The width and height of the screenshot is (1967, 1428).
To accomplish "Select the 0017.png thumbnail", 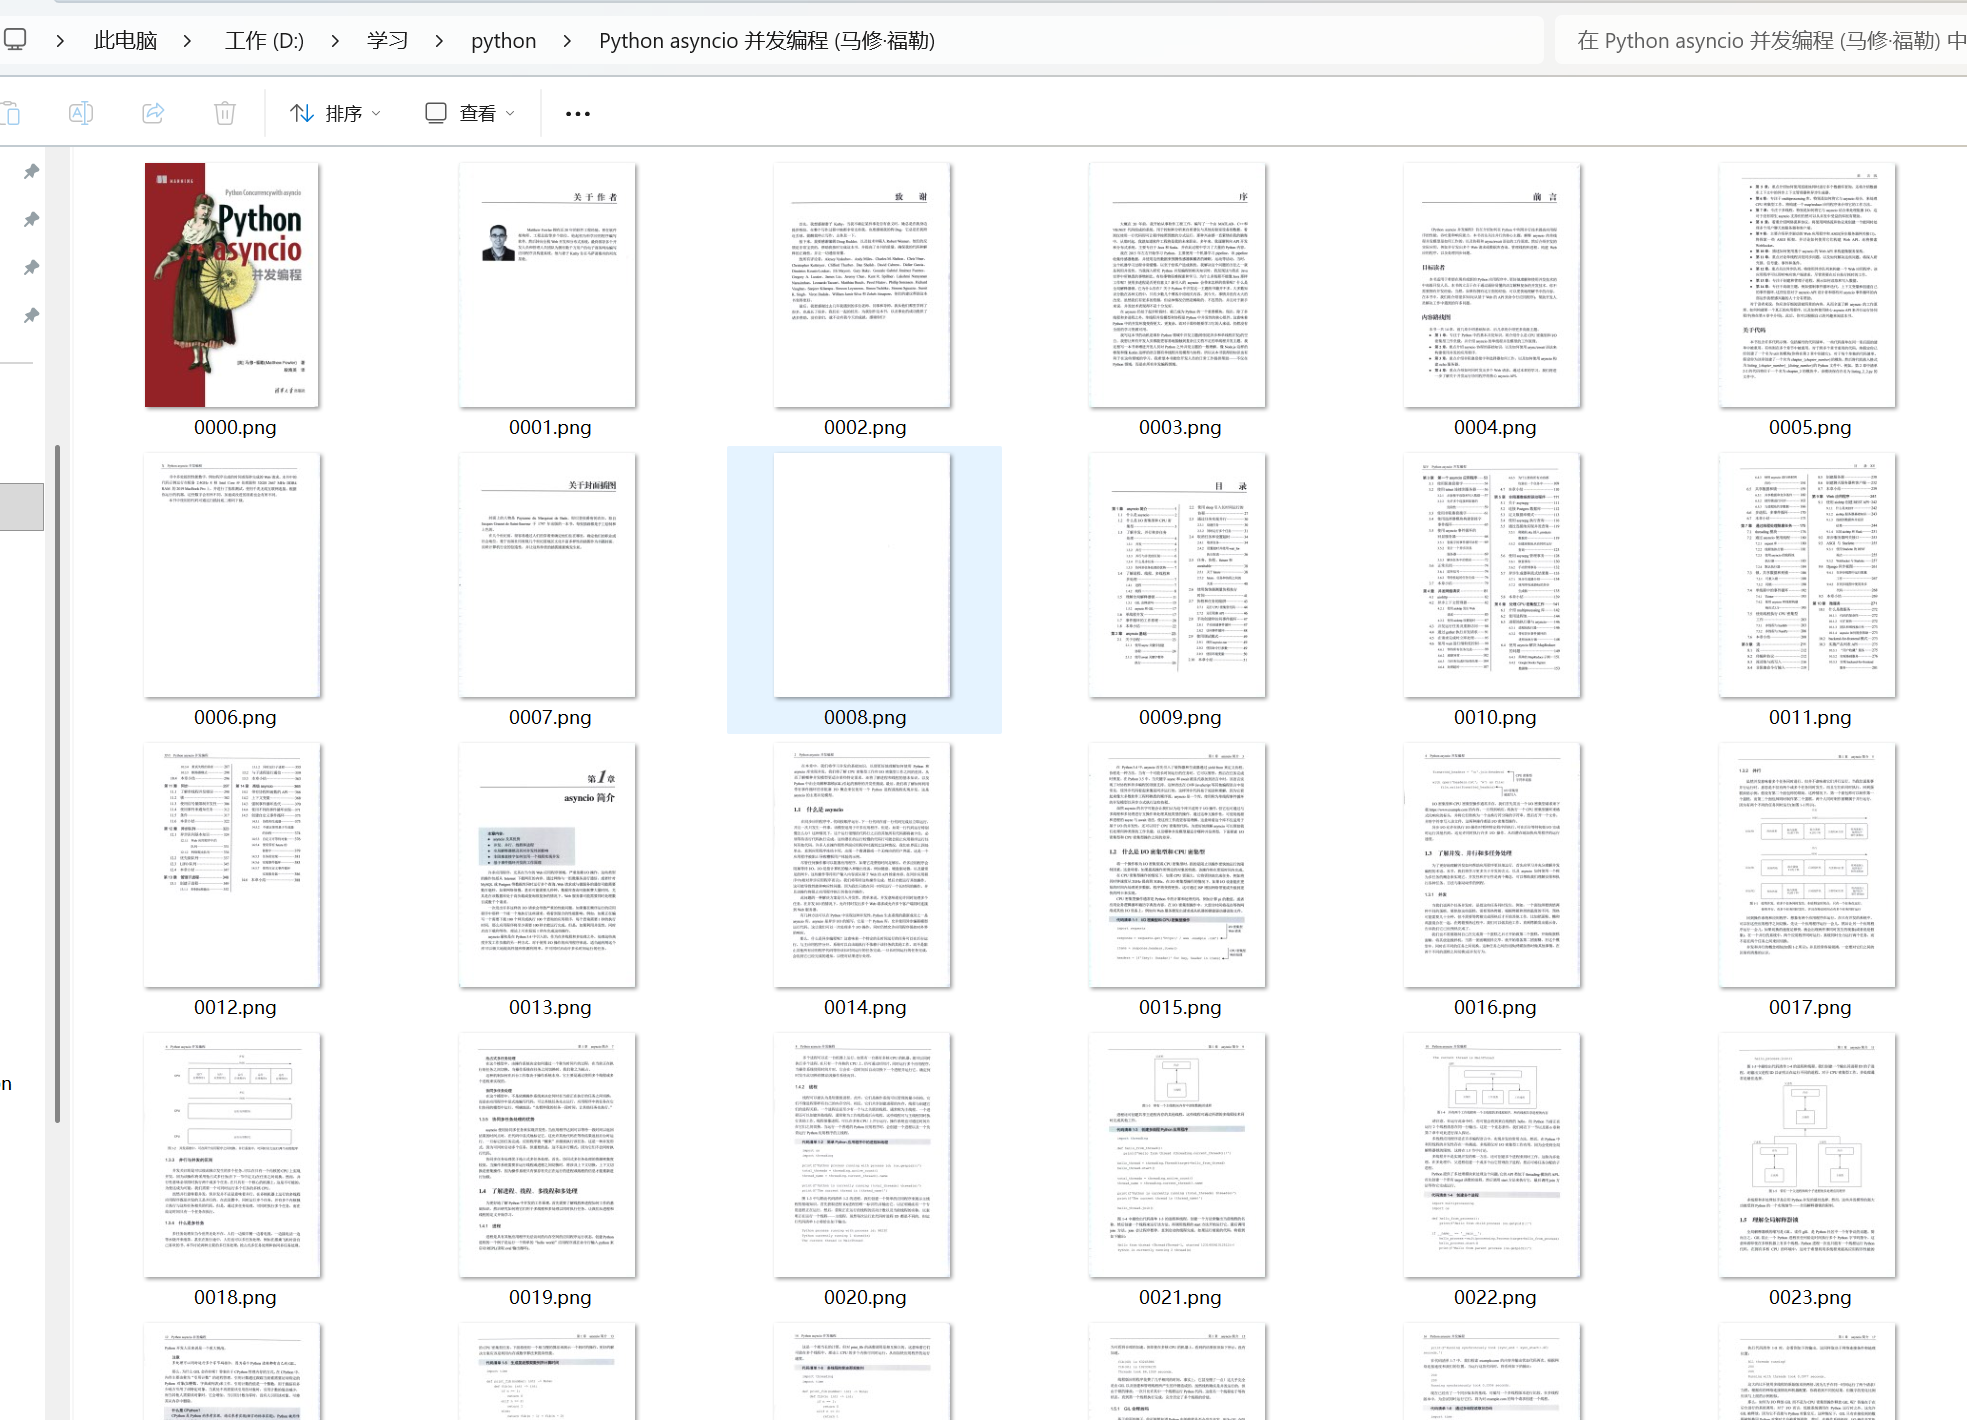I will tap(1807, 865).
